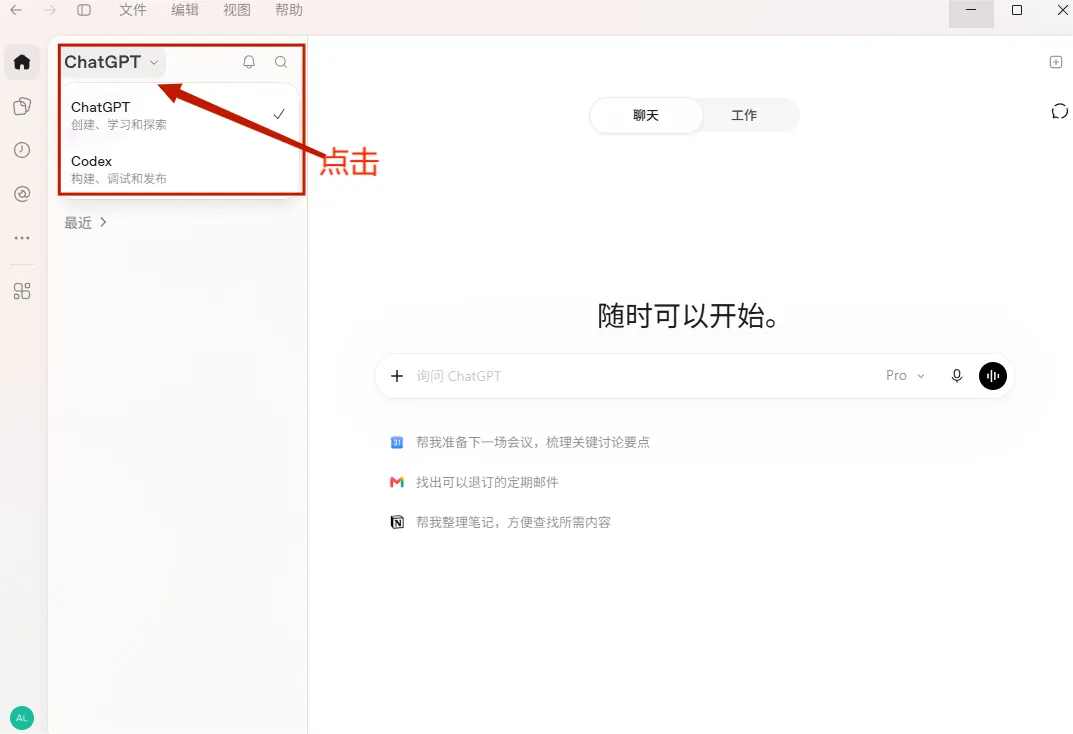Click the Gmail suggestion icon
Image resolution: width=1073 pixels, height=734 pixels.
pyautogui.click(x=397, y=482)
